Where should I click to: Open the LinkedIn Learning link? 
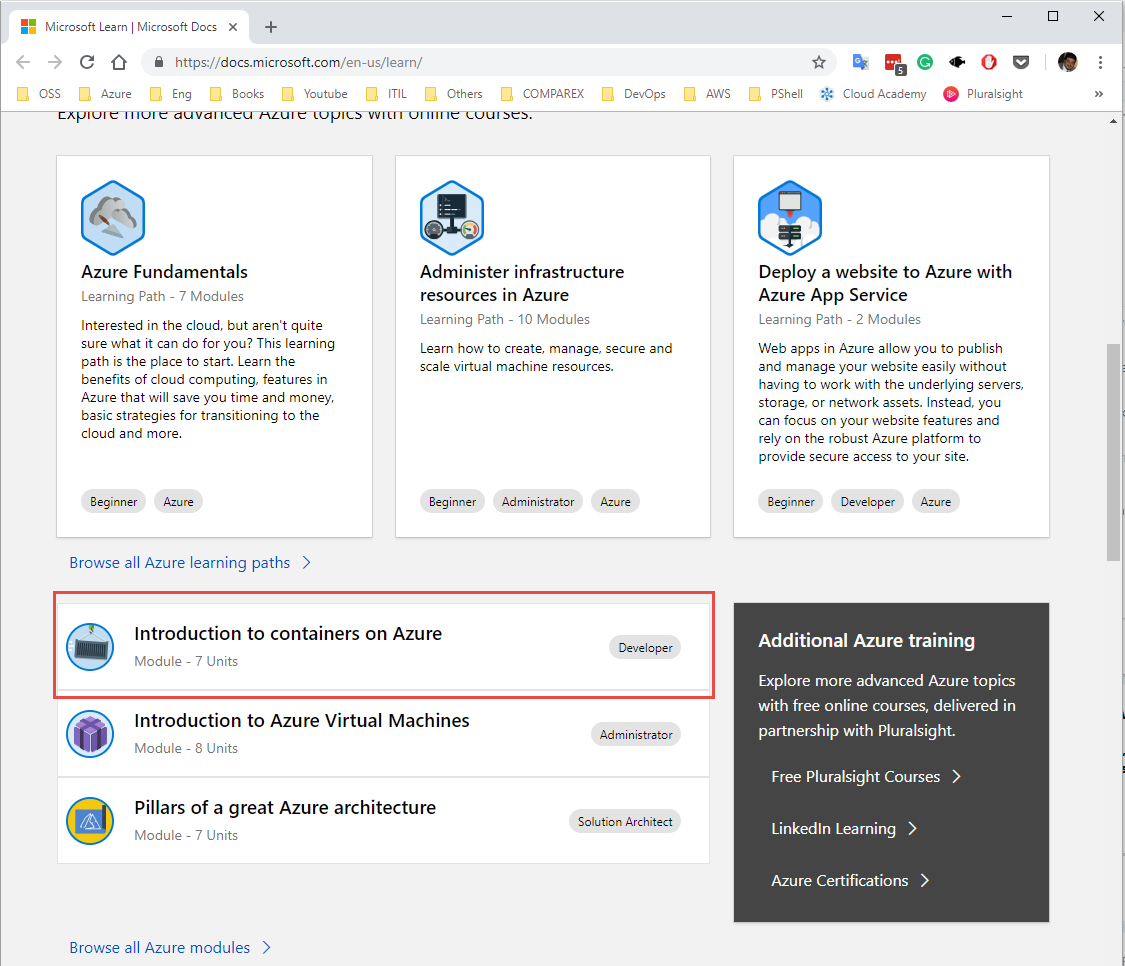tap(844, 828)
